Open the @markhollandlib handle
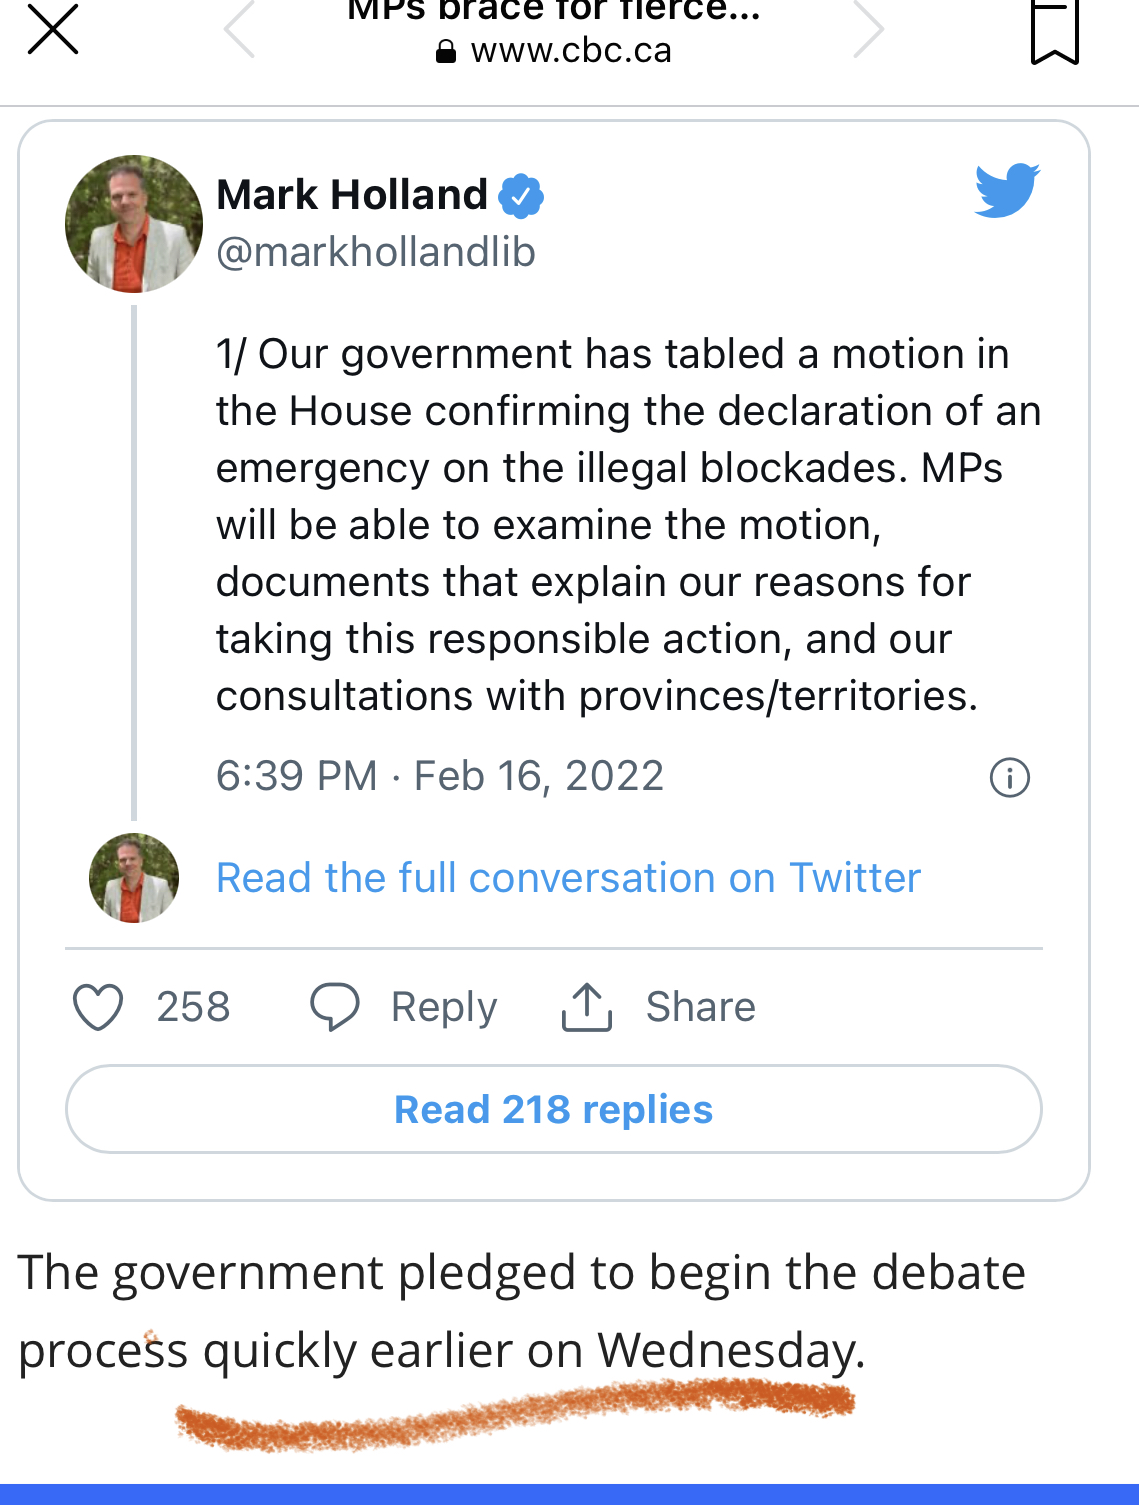This screenshot has width=1139, height=1505. click(x=376, y=252)
